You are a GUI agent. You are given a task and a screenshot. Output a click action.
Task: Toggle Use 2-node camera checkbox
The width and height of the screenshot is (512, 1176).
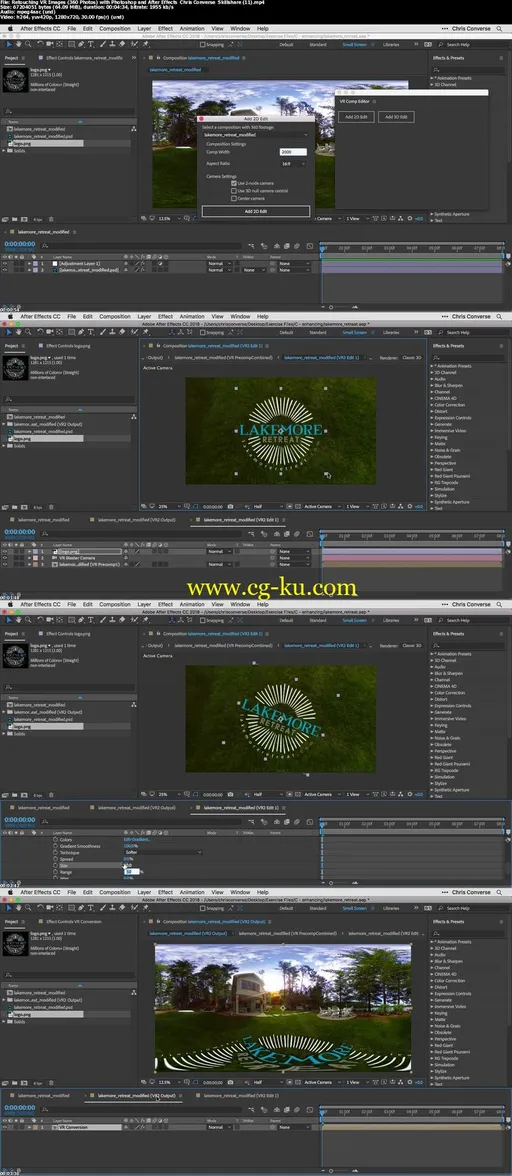[234, 183]
